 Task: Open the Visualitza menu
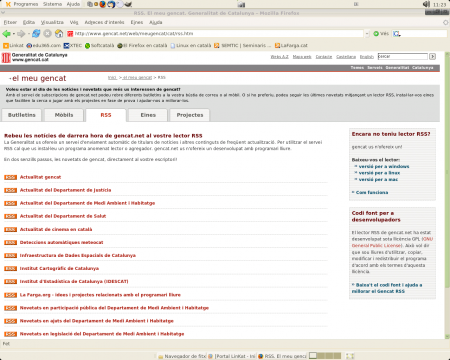point(52,22)
